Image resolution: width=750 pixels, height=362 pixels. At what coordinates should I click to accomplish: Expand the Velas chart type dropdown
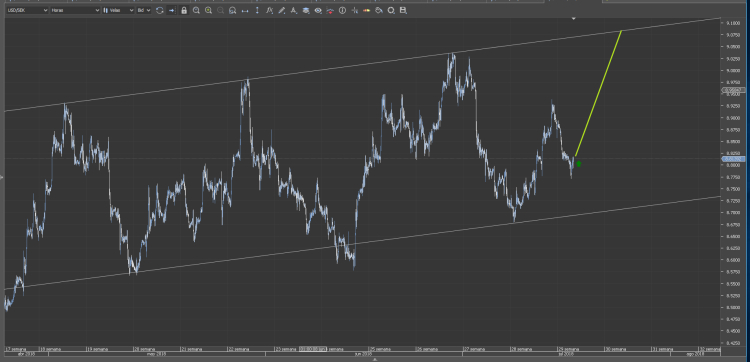[118, 10]
